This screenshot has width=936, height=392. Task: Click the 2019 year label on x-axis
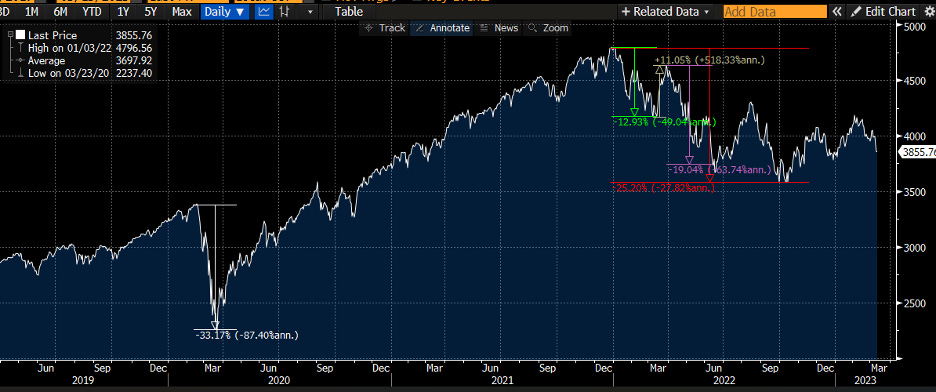[x=83, y=379]
